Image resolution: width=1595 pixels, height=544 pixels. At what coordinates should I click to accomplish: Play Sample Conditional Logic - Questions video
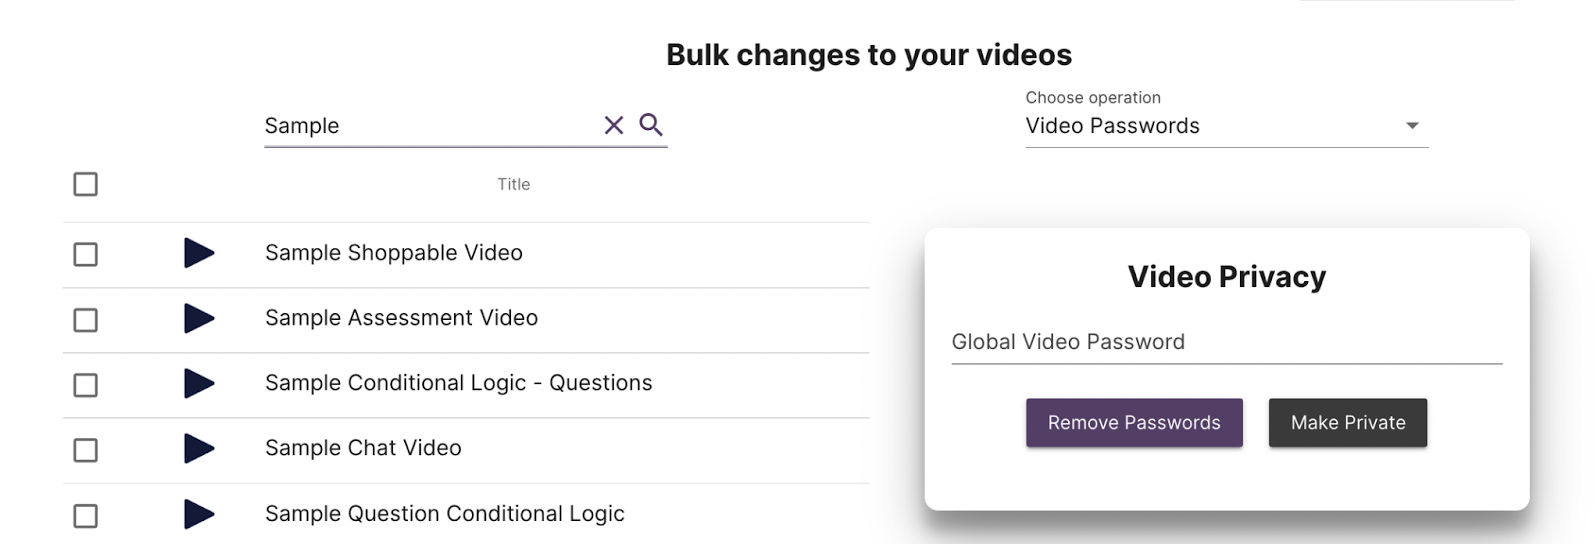pos(199,383)
